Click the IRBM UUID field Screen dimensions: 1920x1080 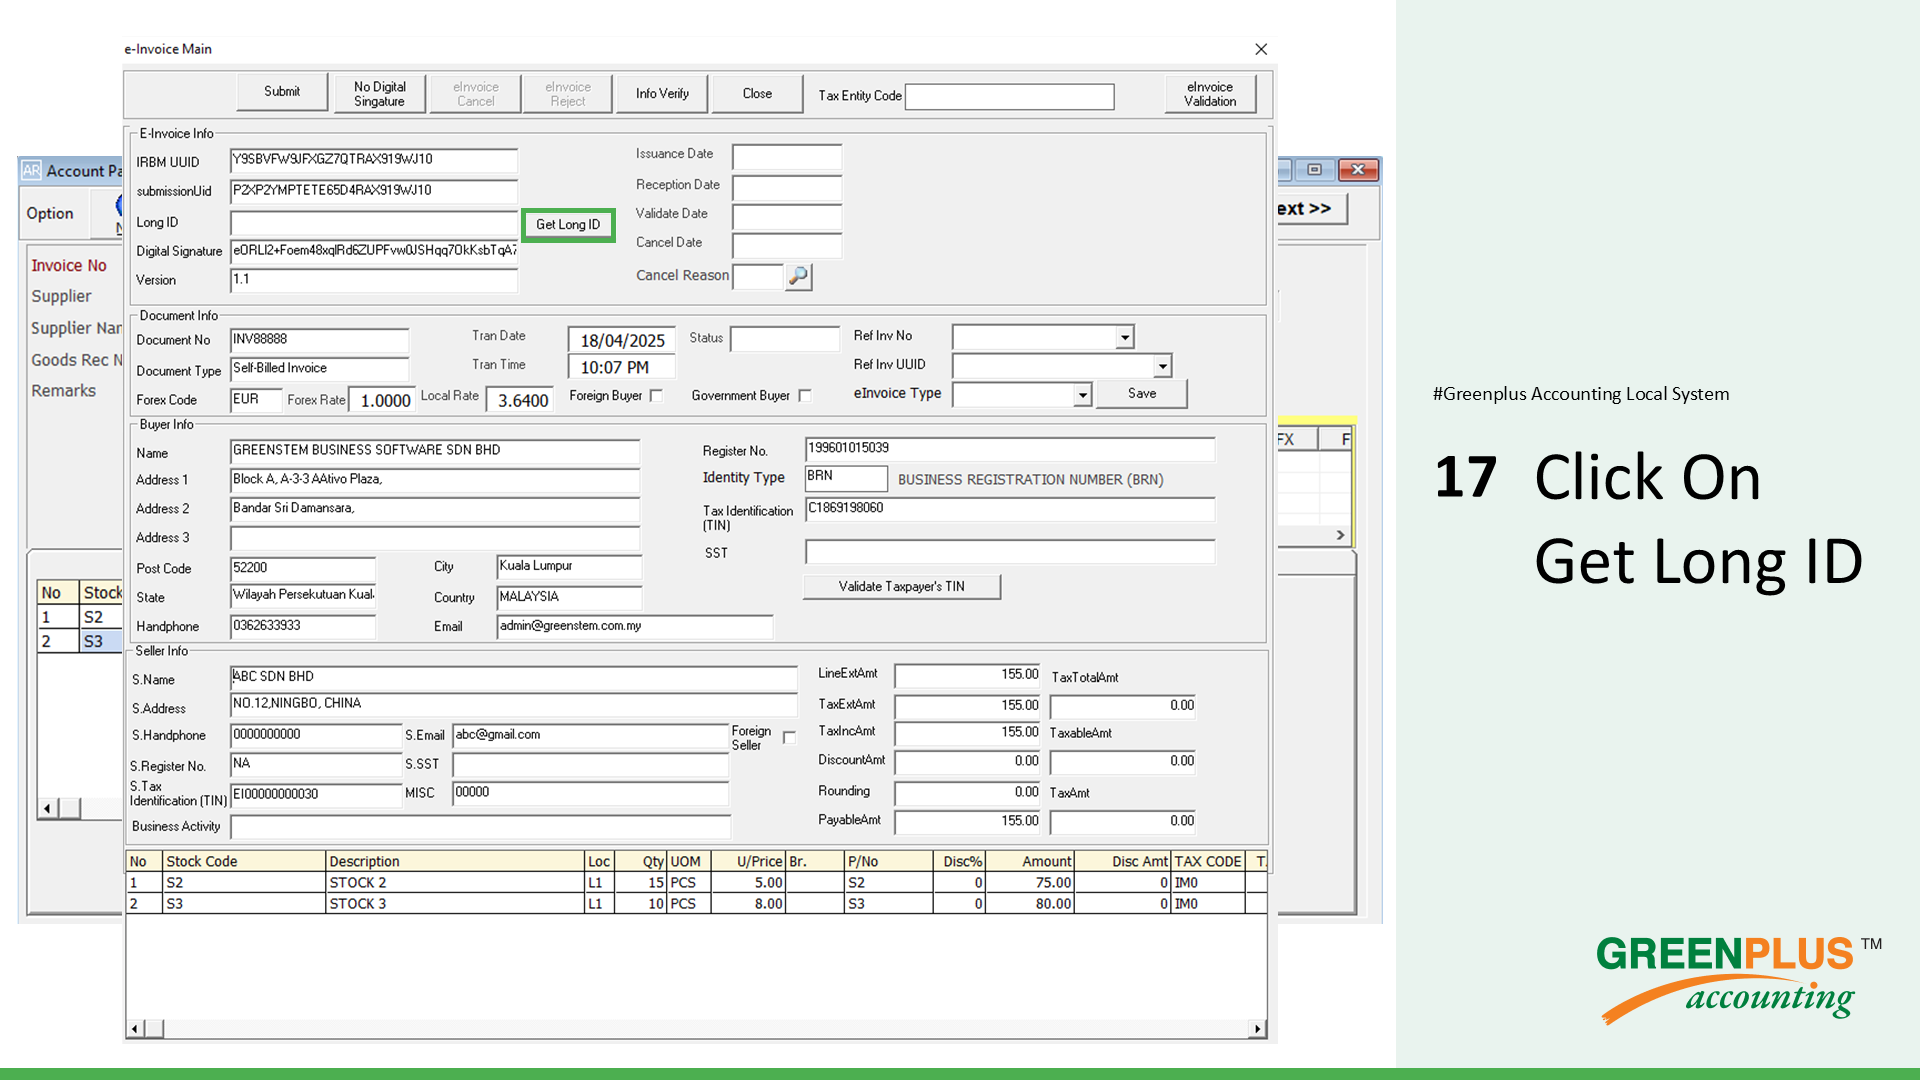(x=374, y=160)
